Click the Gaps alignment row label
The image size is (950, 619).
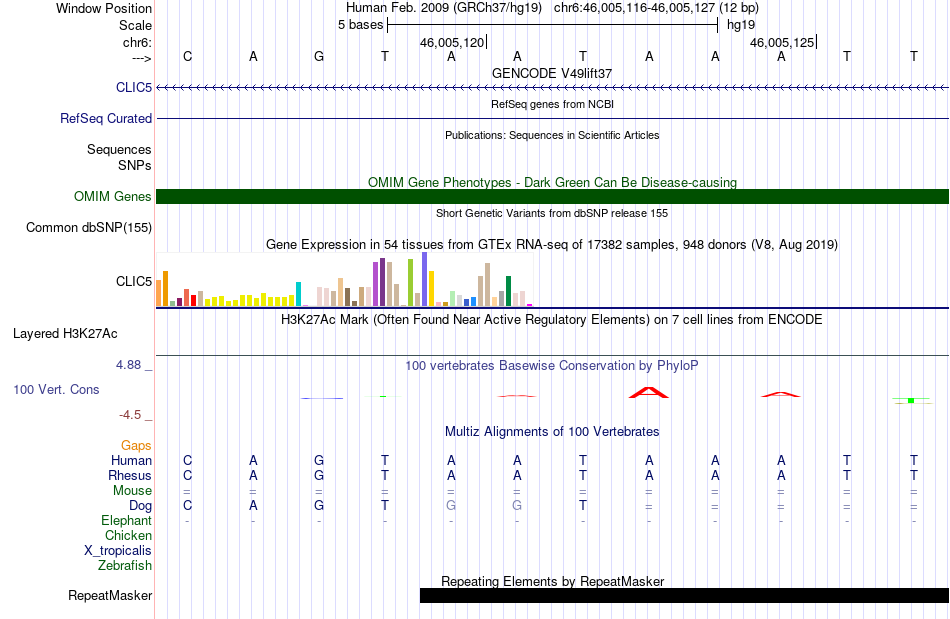pyautogui.click(x=136, y=445)
